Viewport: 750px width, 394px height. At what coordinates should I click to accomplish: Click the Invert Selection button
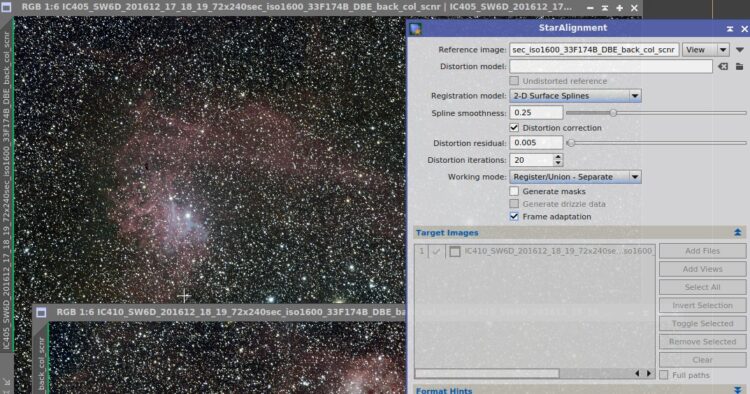point(702,306)
